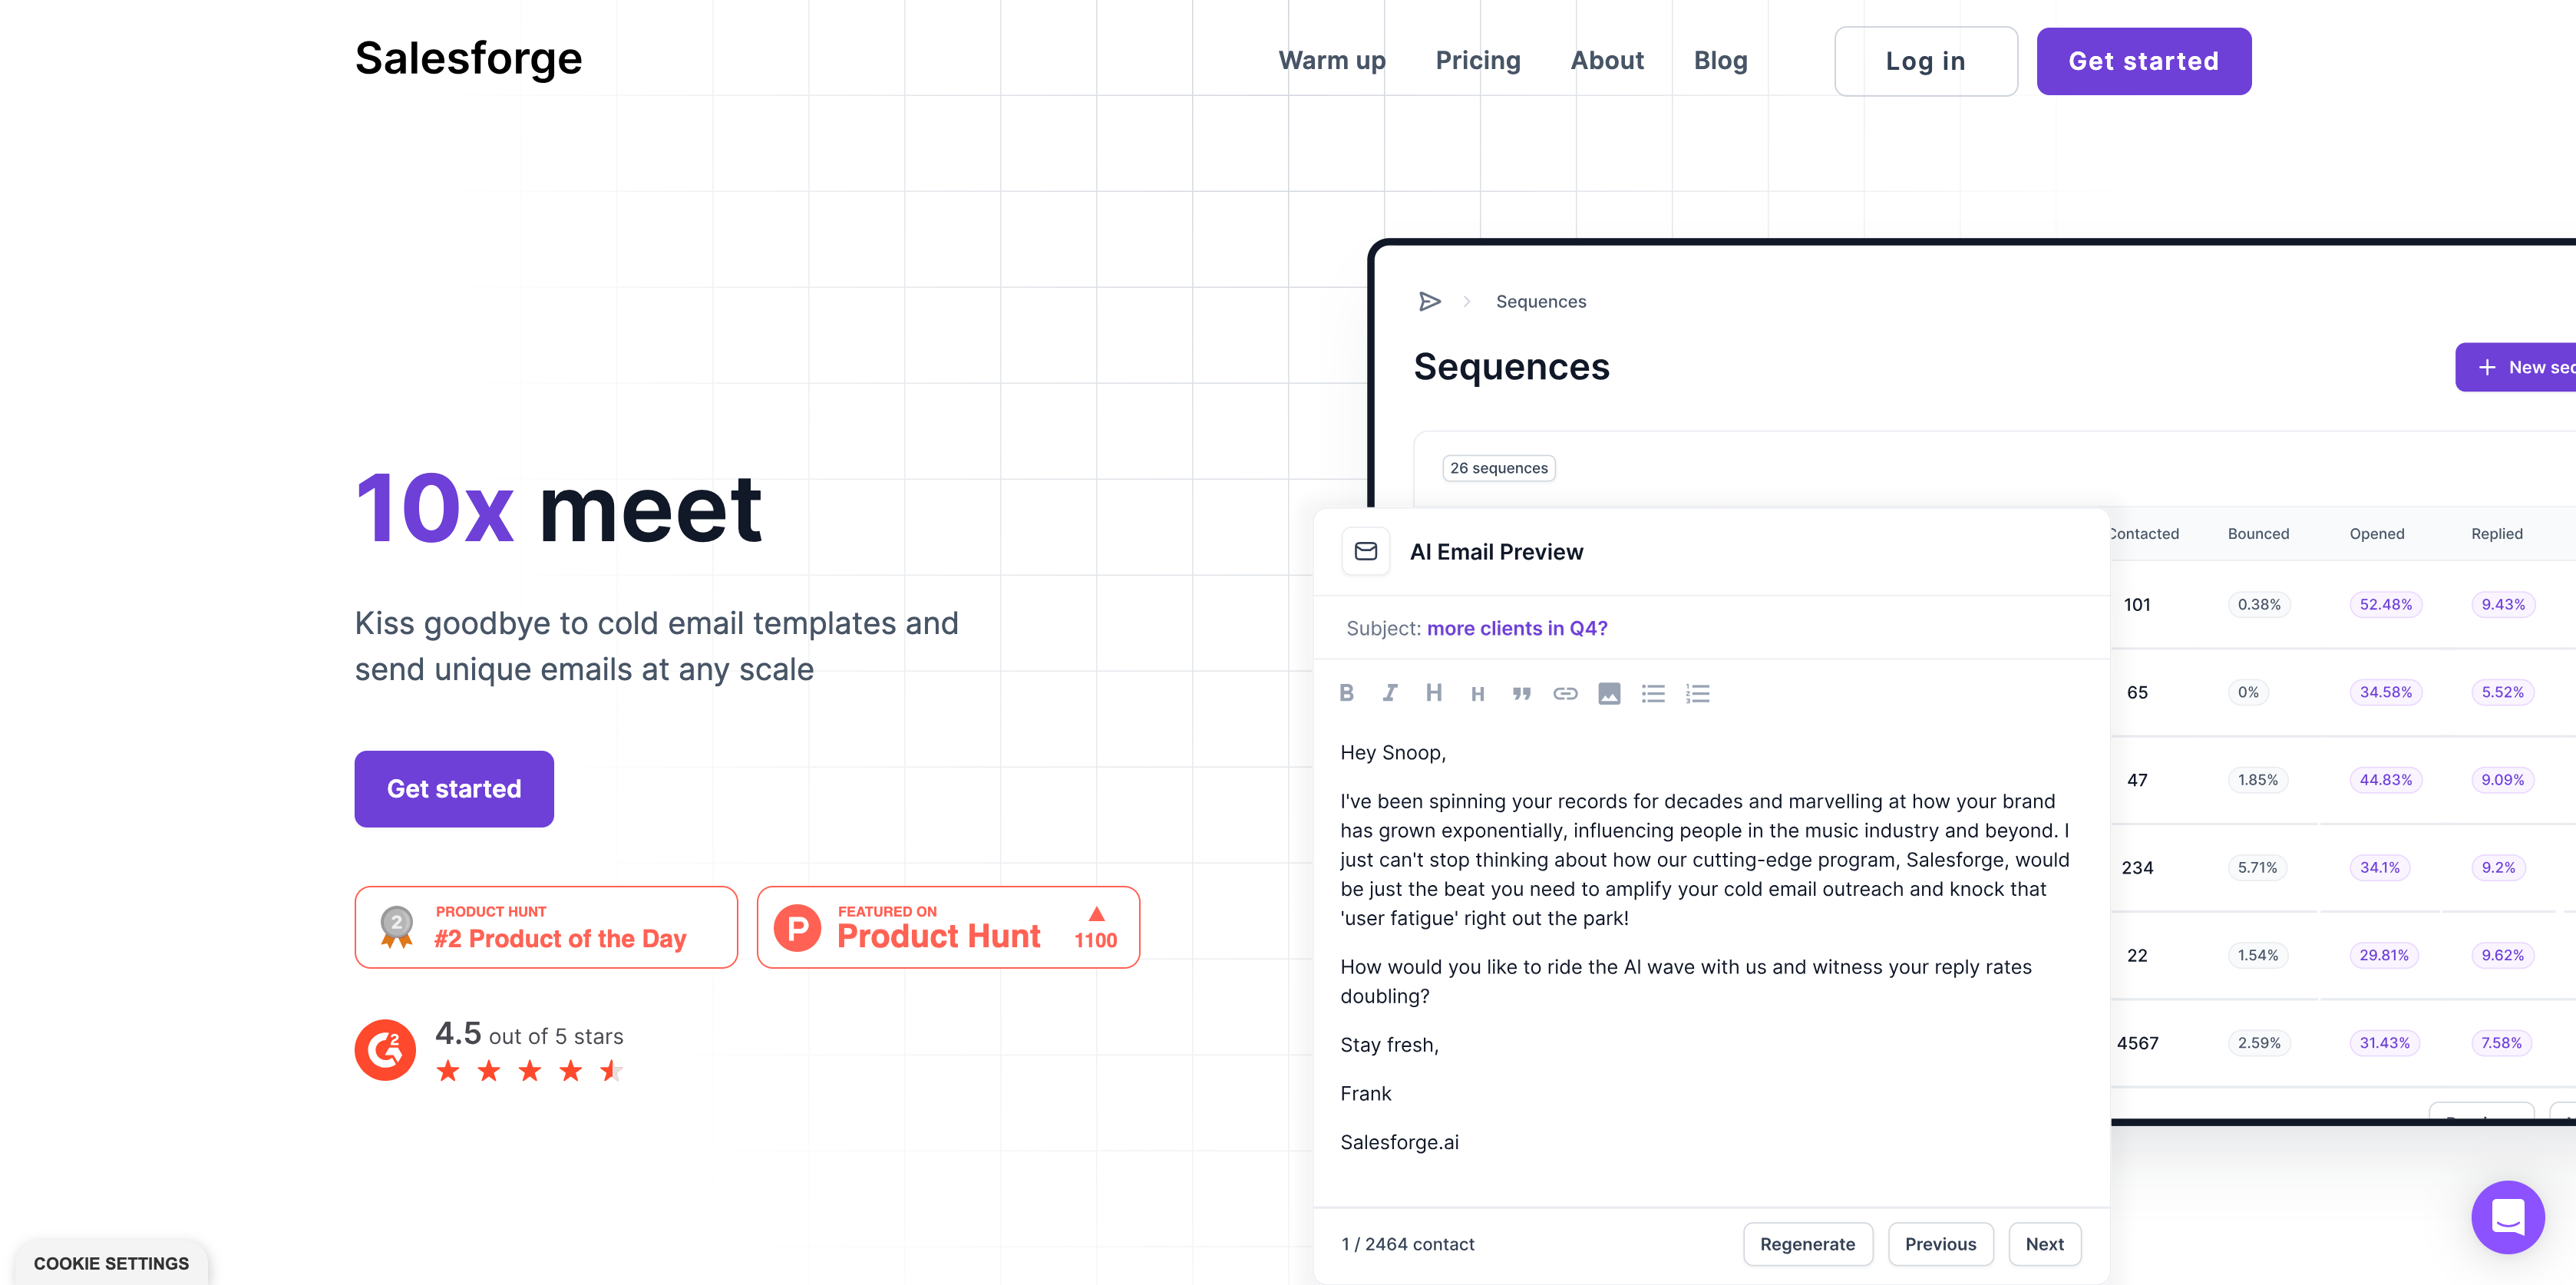
Task: Apply numbered list formatting
Action: click(1697, 693)
